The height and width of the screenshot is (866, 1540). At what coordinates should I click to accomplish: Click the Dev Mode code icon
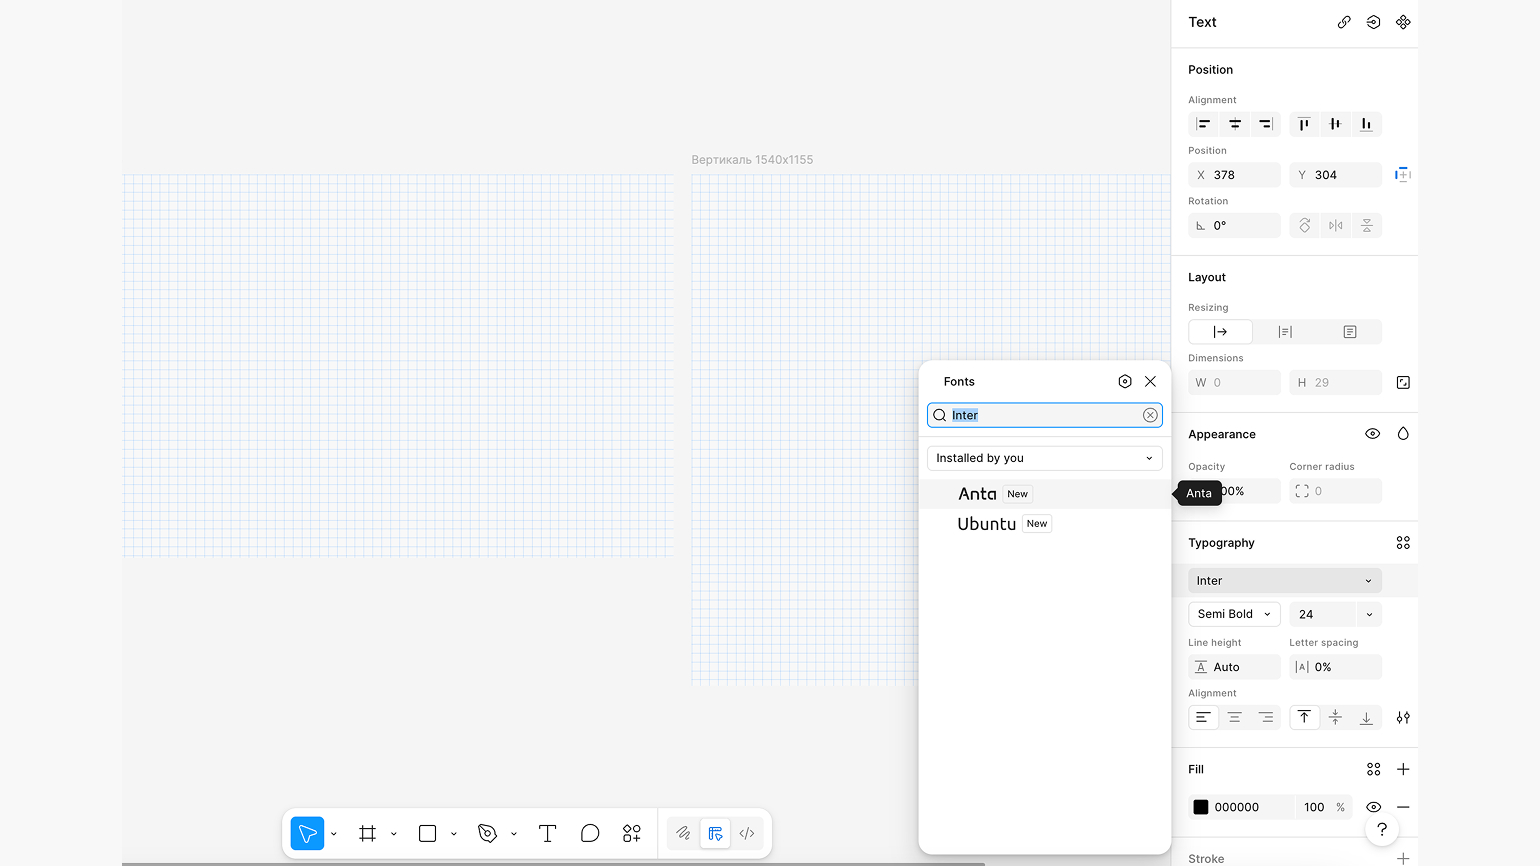747,833
